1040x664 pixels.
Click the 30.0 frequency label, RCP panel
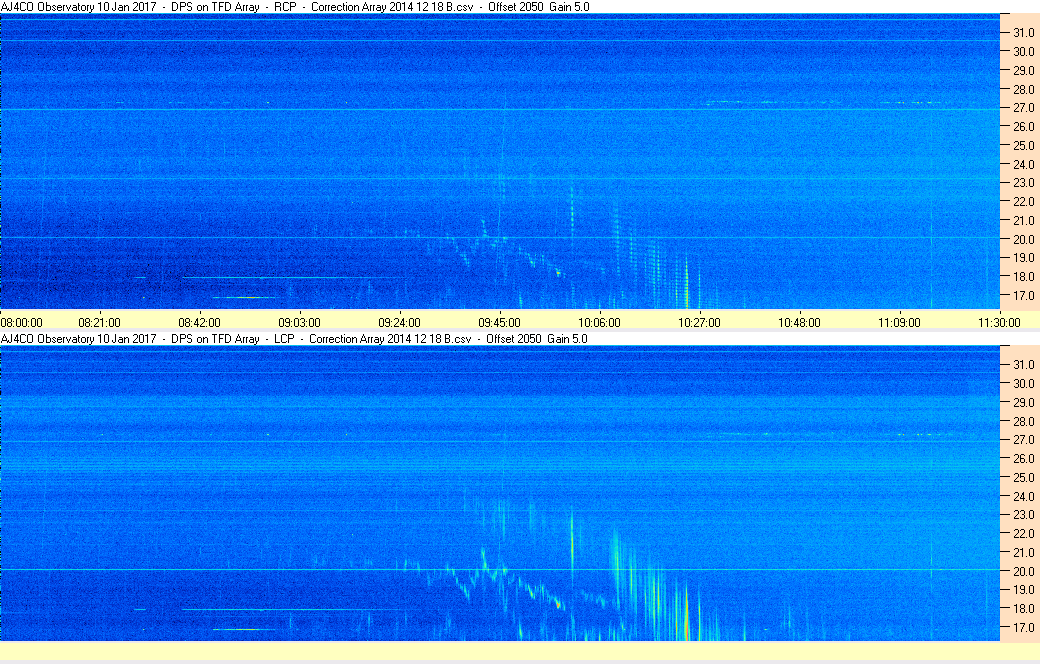[1023, 52]
